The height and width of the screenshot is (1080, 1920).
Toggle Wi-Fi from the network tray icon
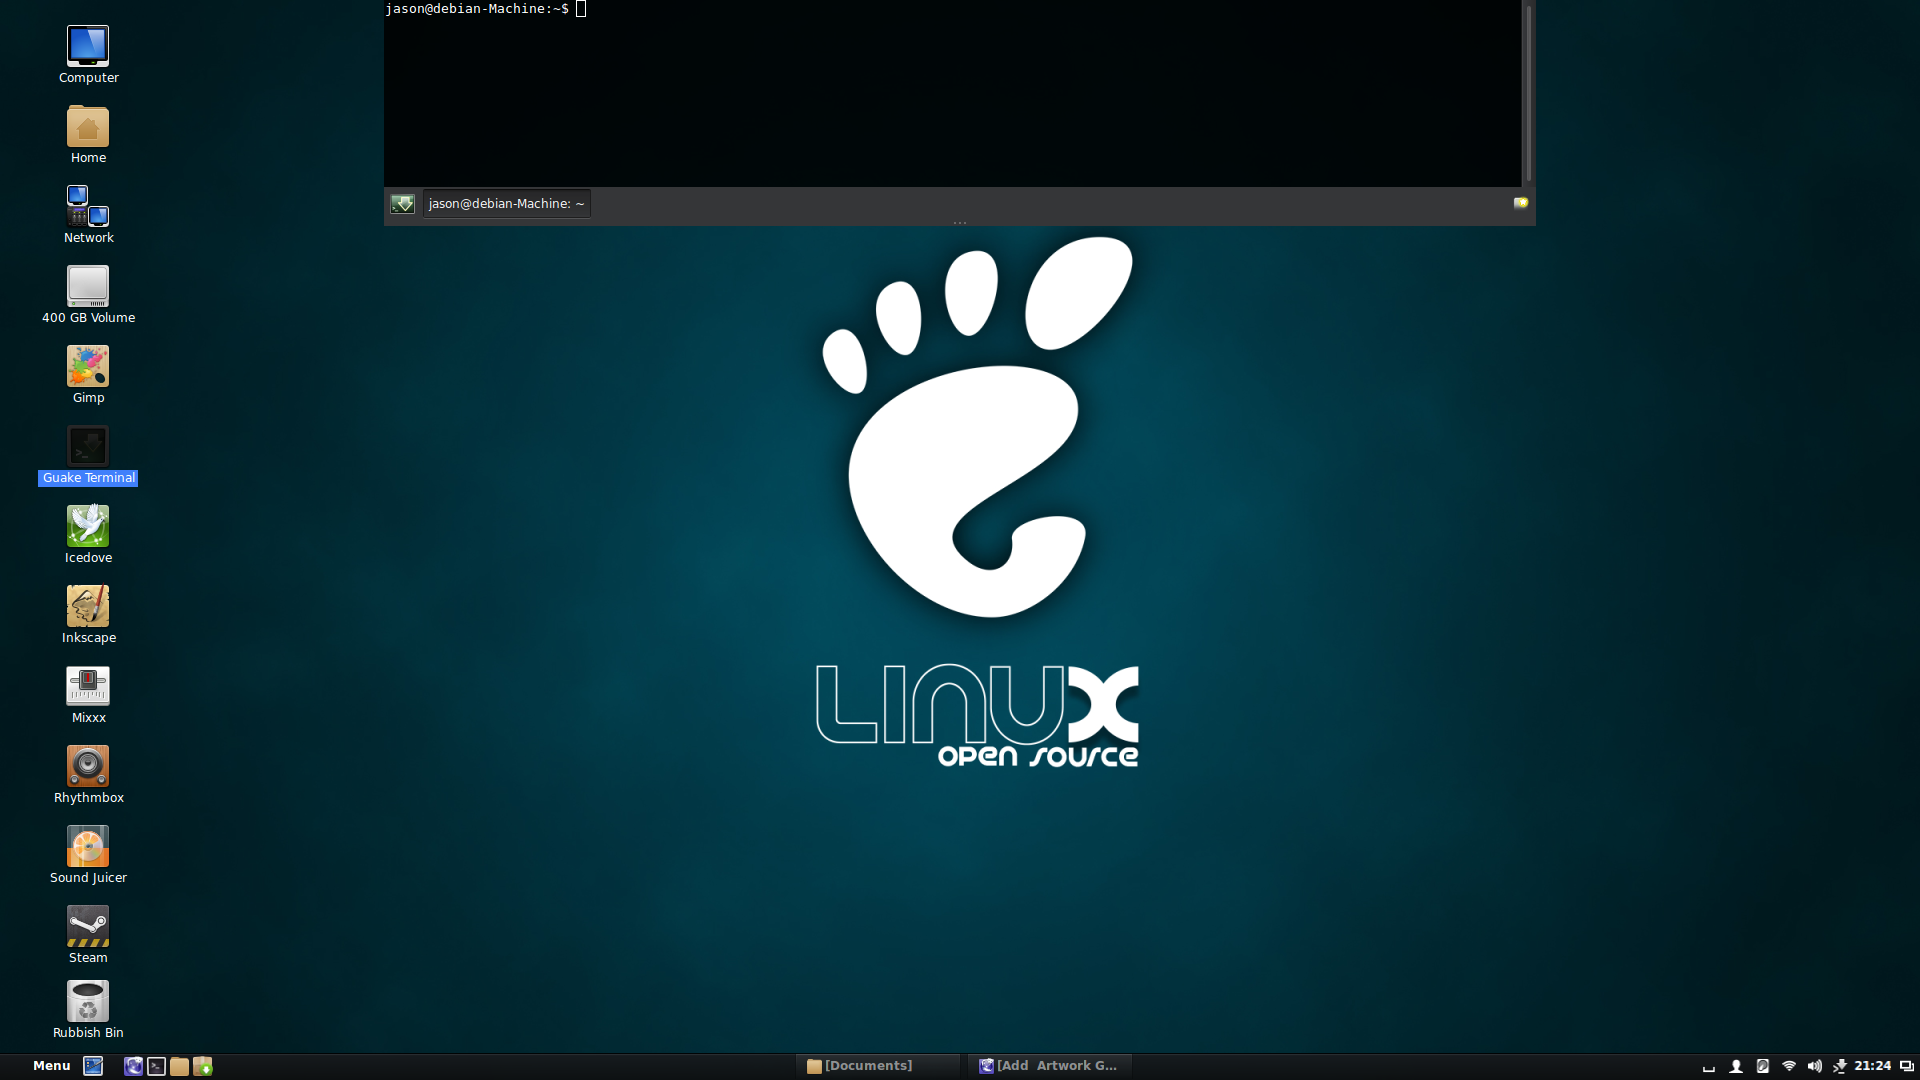[x=1789, y=1067]
